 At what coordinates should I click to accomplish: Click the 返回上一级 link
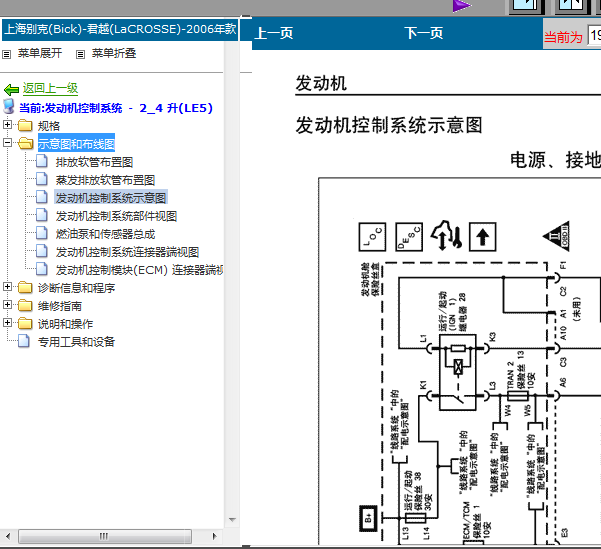point(50,88)
